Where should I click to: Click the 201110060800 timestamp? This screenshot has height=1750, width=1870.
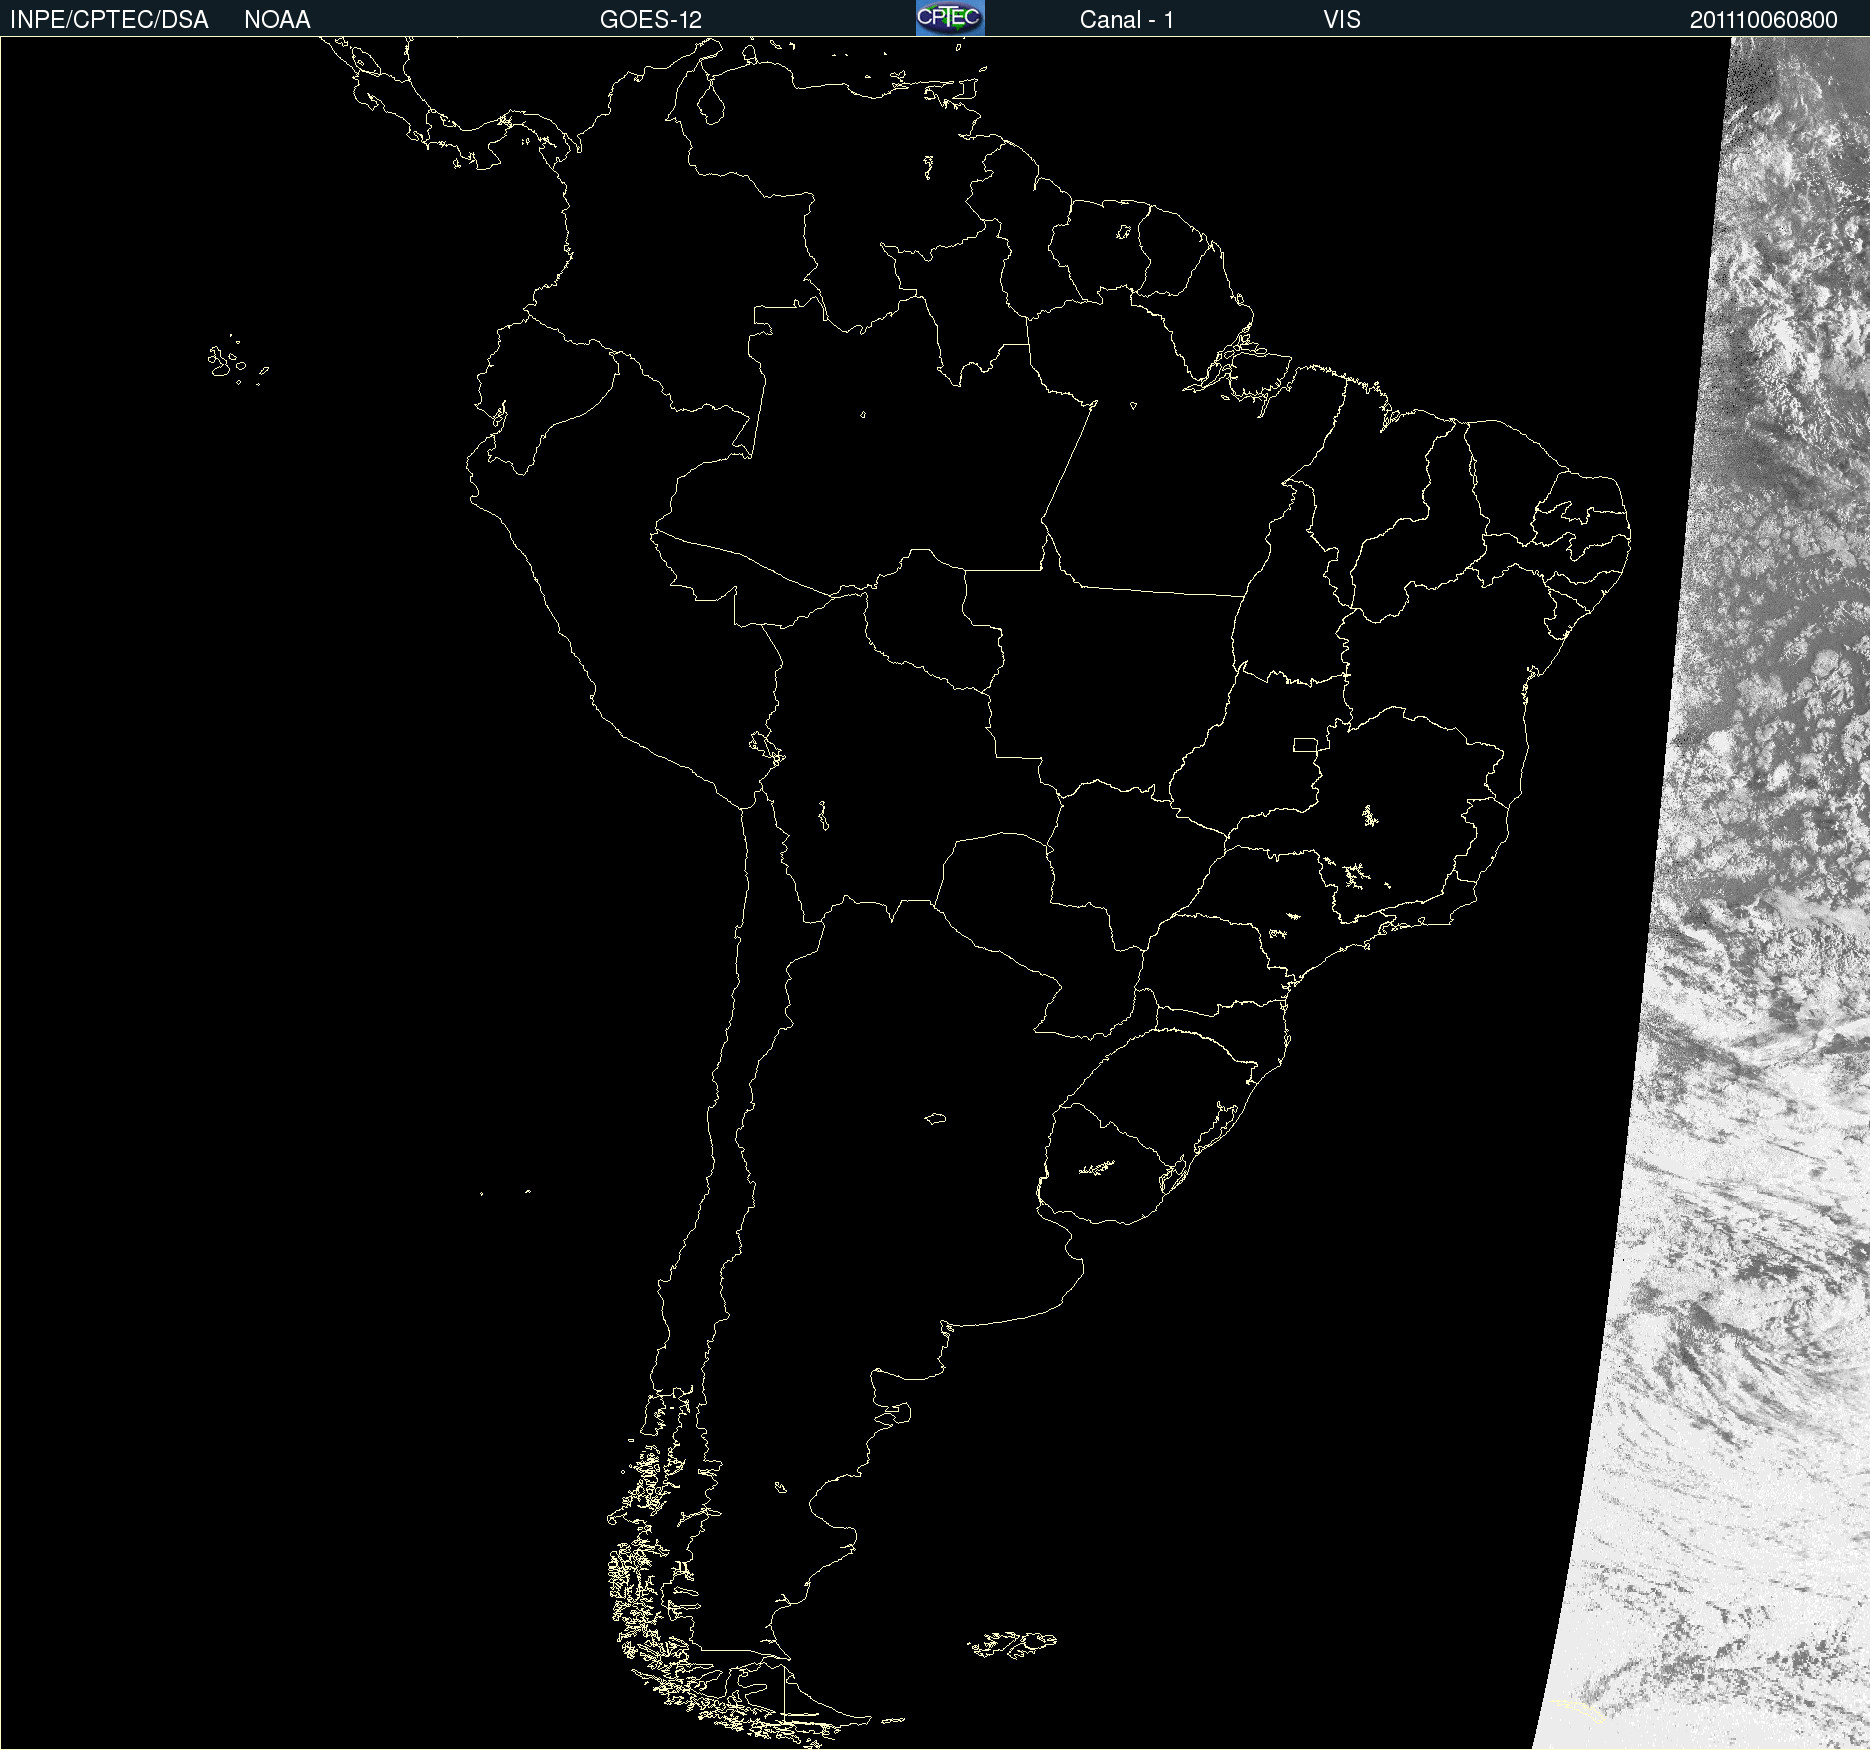(1764, 20)
